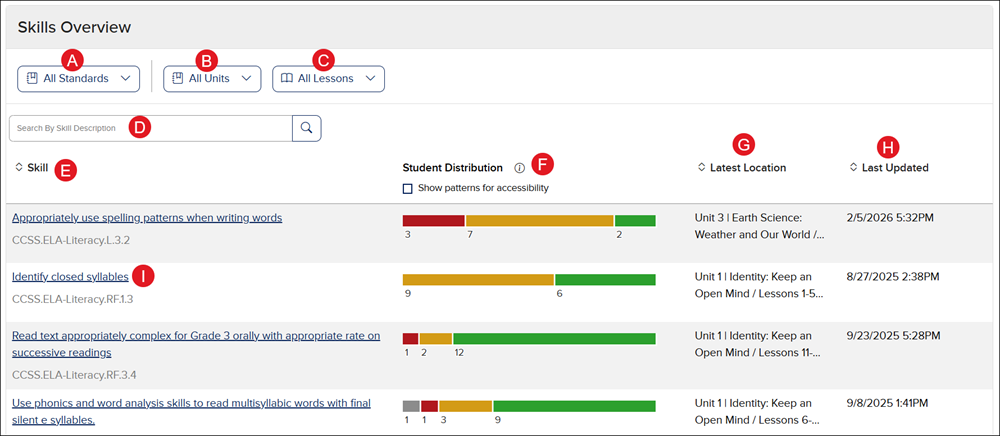
Task: Open Read text appropriately complex skill link
Action: 195,336
